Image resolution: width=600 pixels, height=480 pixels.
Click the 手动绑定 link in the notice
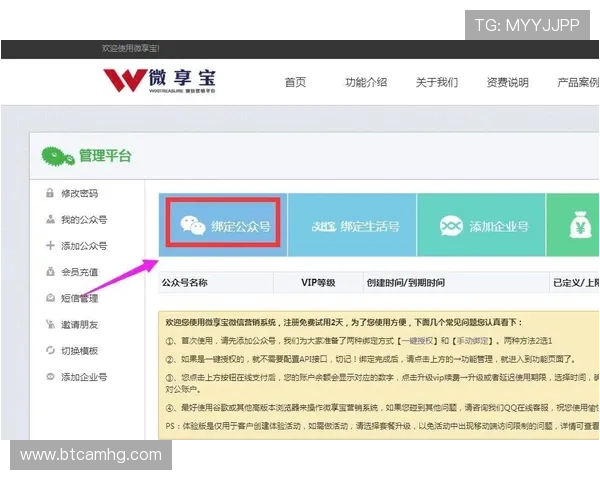(x=473, y=341)
